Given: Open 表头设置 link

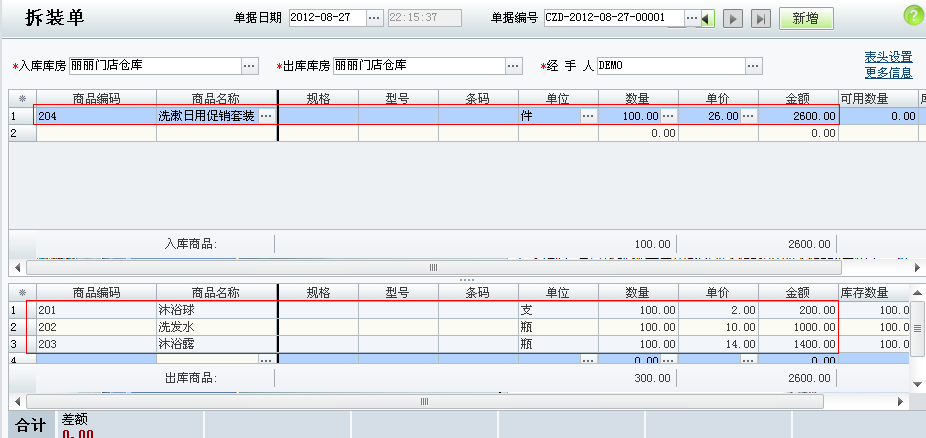Looking at the screenshot, I should click(888, 57).
